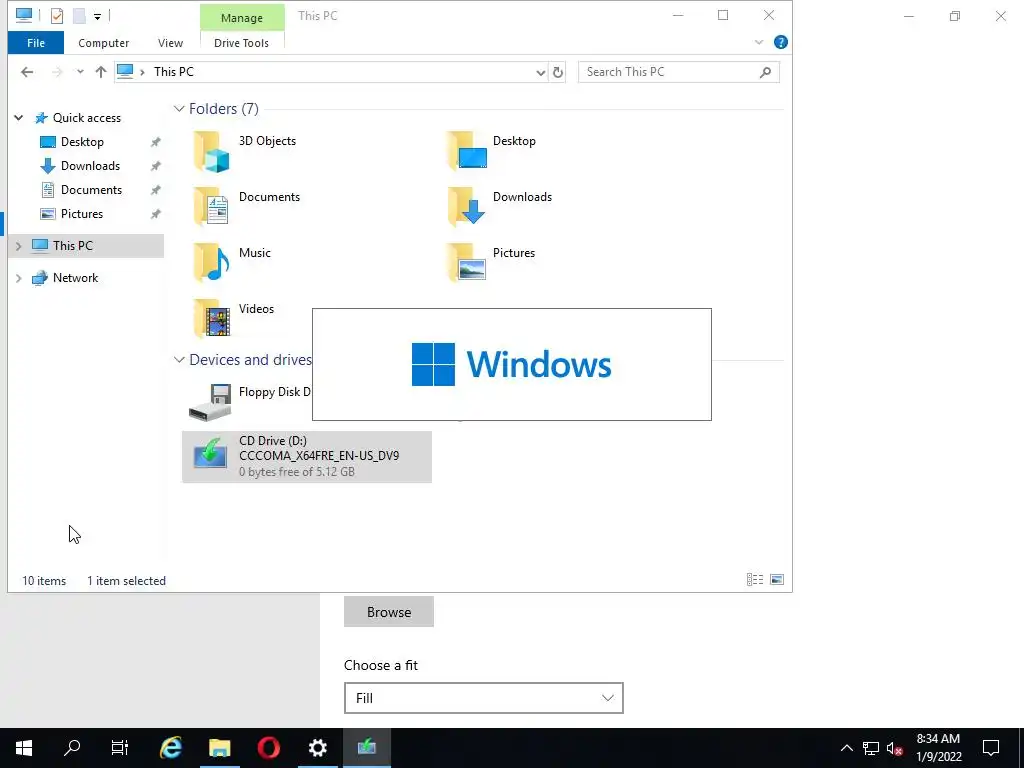Click the New Folder quick access icon
The image size is (1024, 768).
click(x=79, y=15)
